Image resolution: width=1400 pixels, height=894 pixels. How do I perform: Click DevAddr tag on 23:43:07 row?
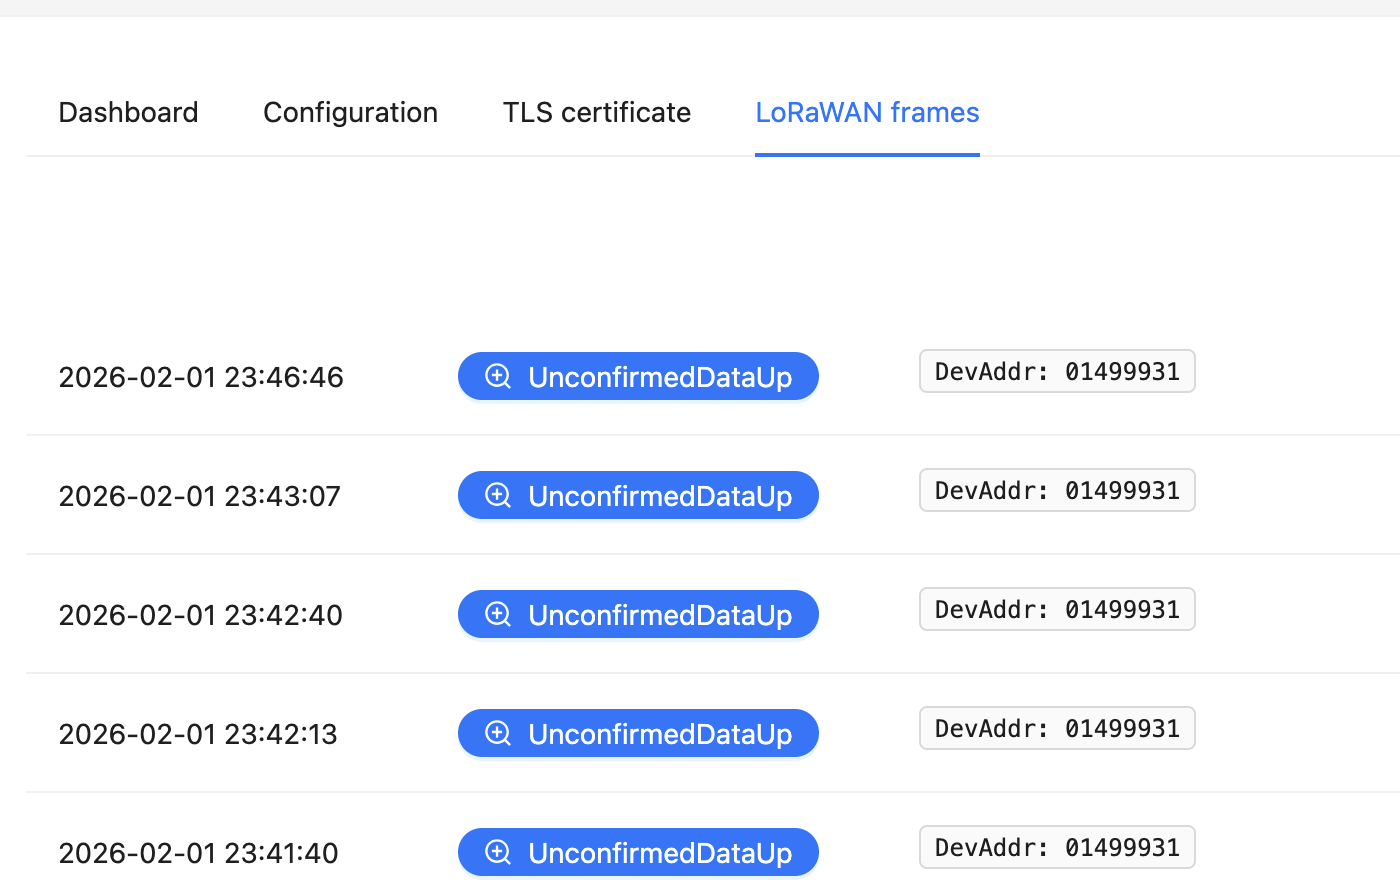[1057, 491]
